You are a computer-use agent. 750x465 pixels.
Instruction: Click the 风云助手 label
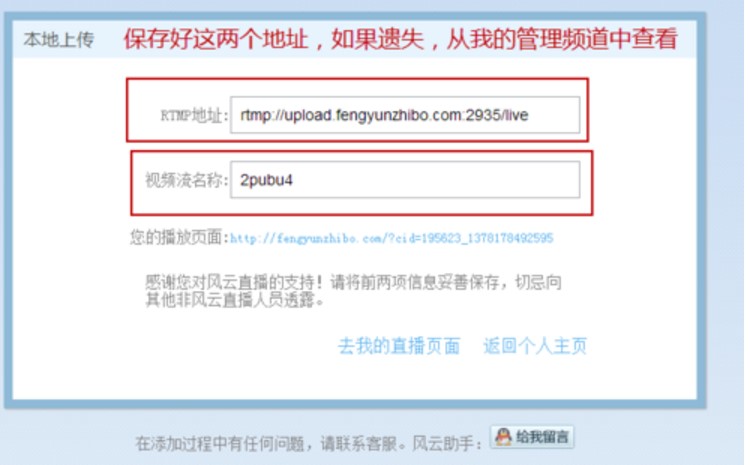tap(447, 444)
